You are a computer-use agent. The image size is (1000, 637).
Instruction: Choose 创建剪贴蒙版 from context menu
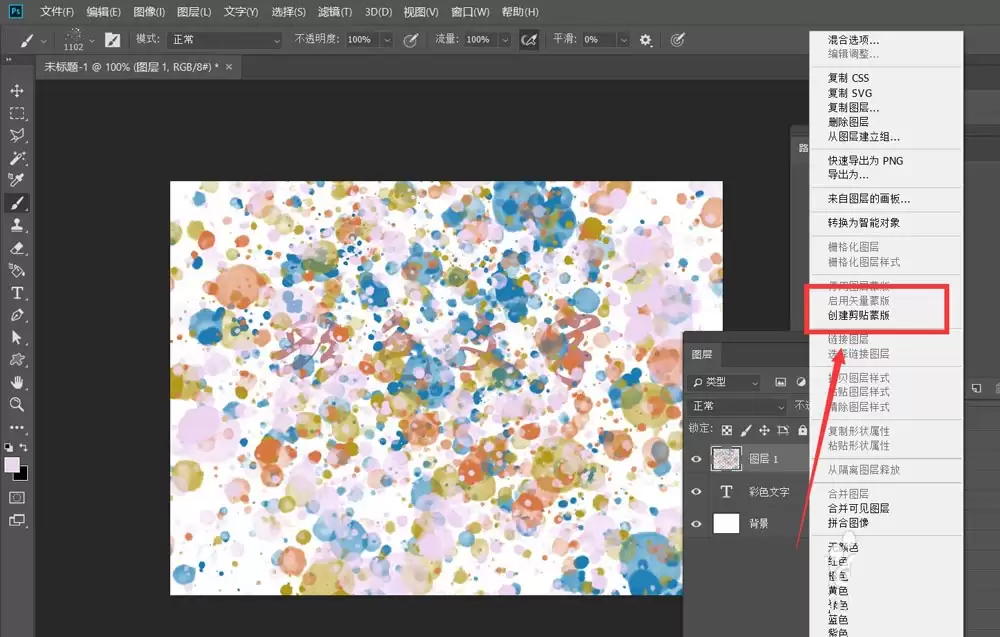(x=858, y=316)
